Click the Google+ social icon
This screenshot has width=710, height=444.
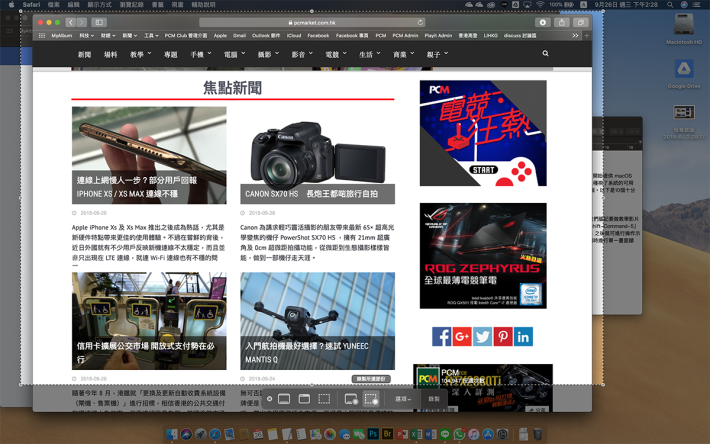462,336
